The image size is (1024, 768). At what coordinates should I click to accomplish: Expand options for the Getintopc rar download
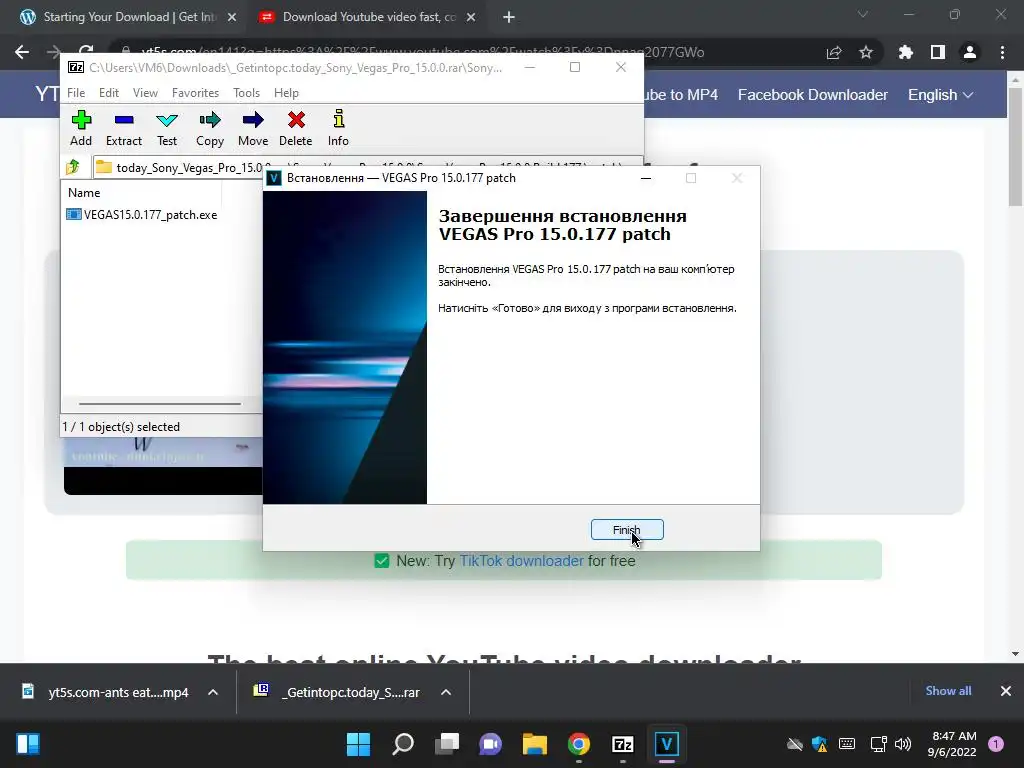(x=446, y=692)
